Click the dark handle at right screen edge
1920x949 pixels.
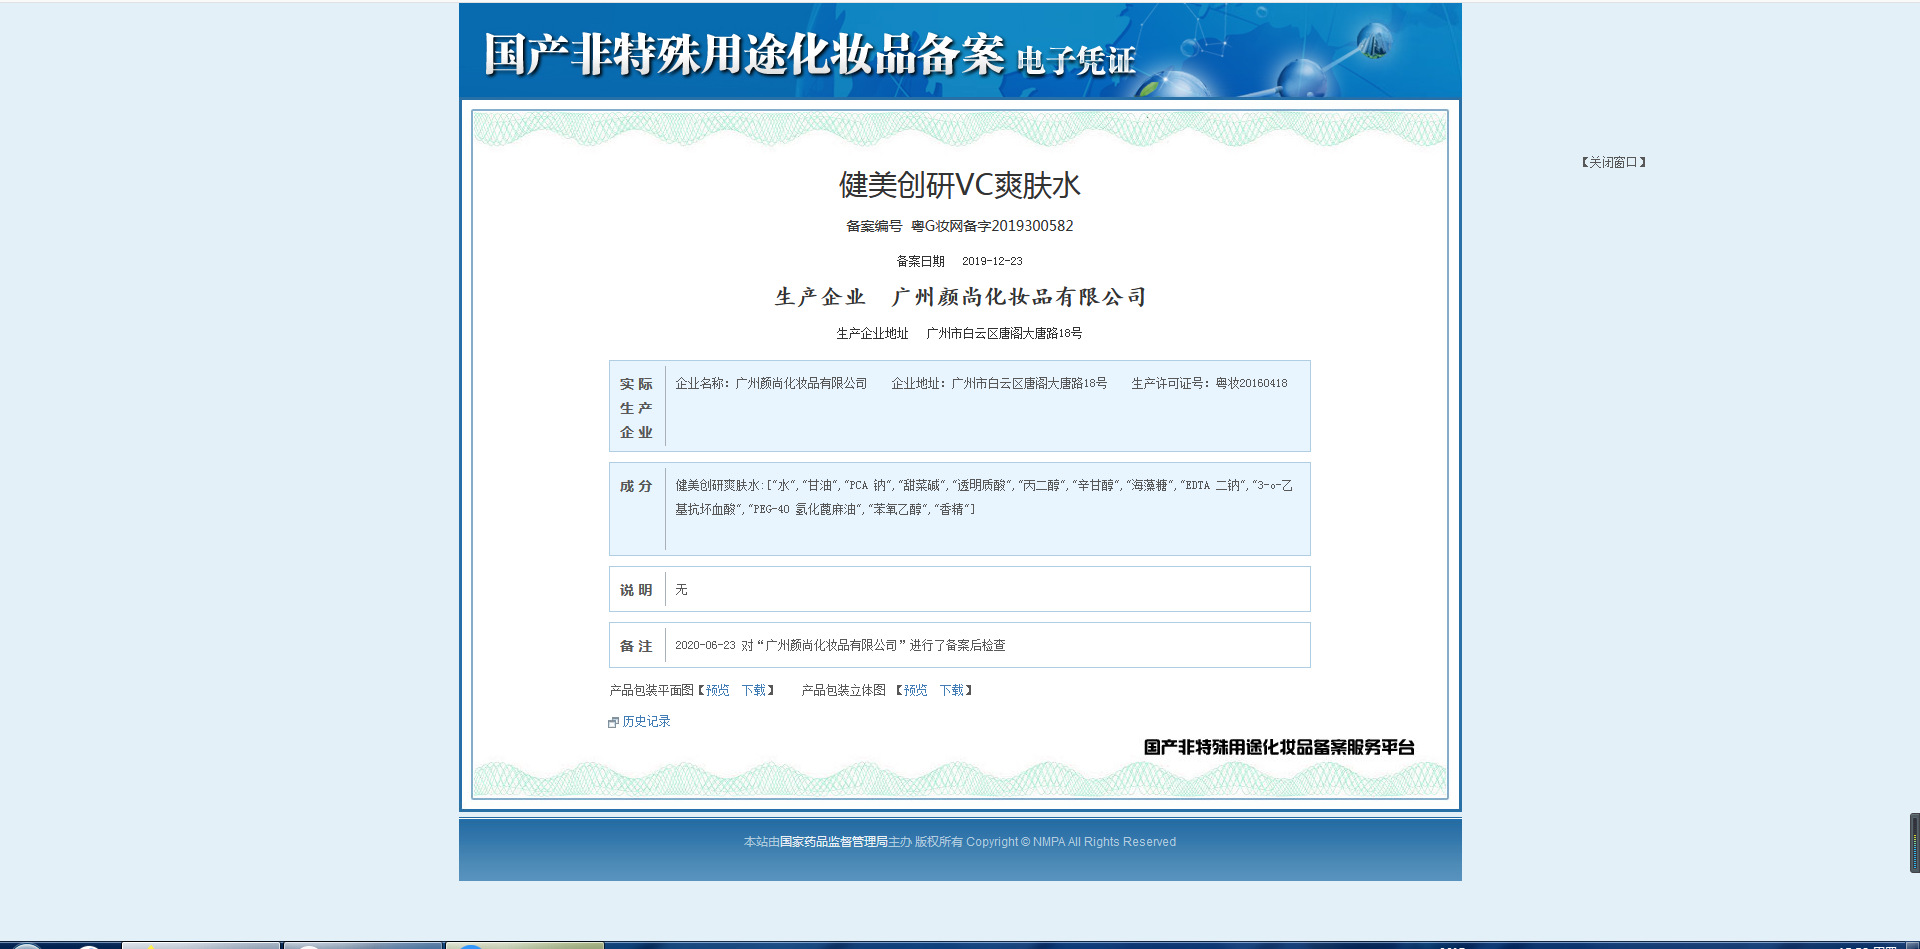[1914, 843]
